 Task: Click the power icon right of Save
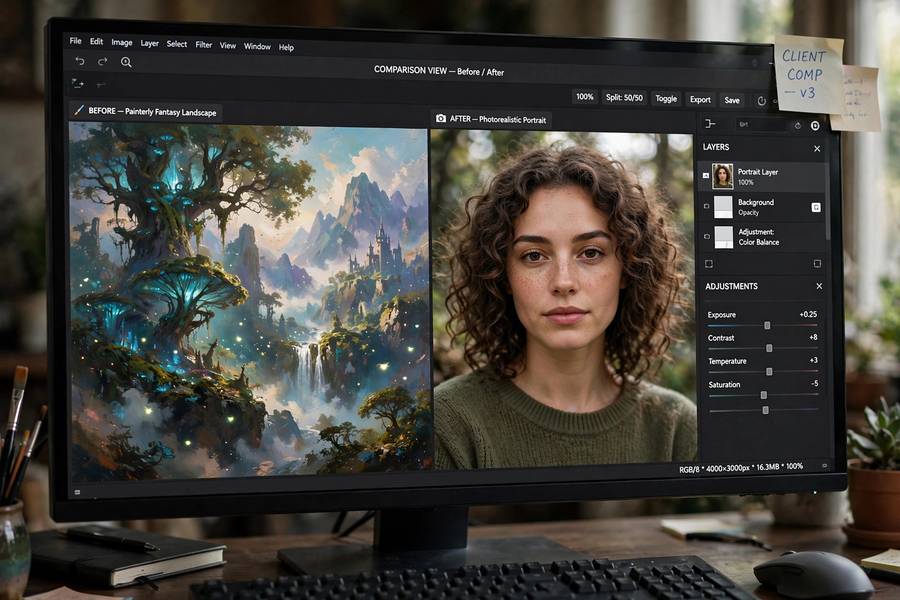(x=761, y=101)
